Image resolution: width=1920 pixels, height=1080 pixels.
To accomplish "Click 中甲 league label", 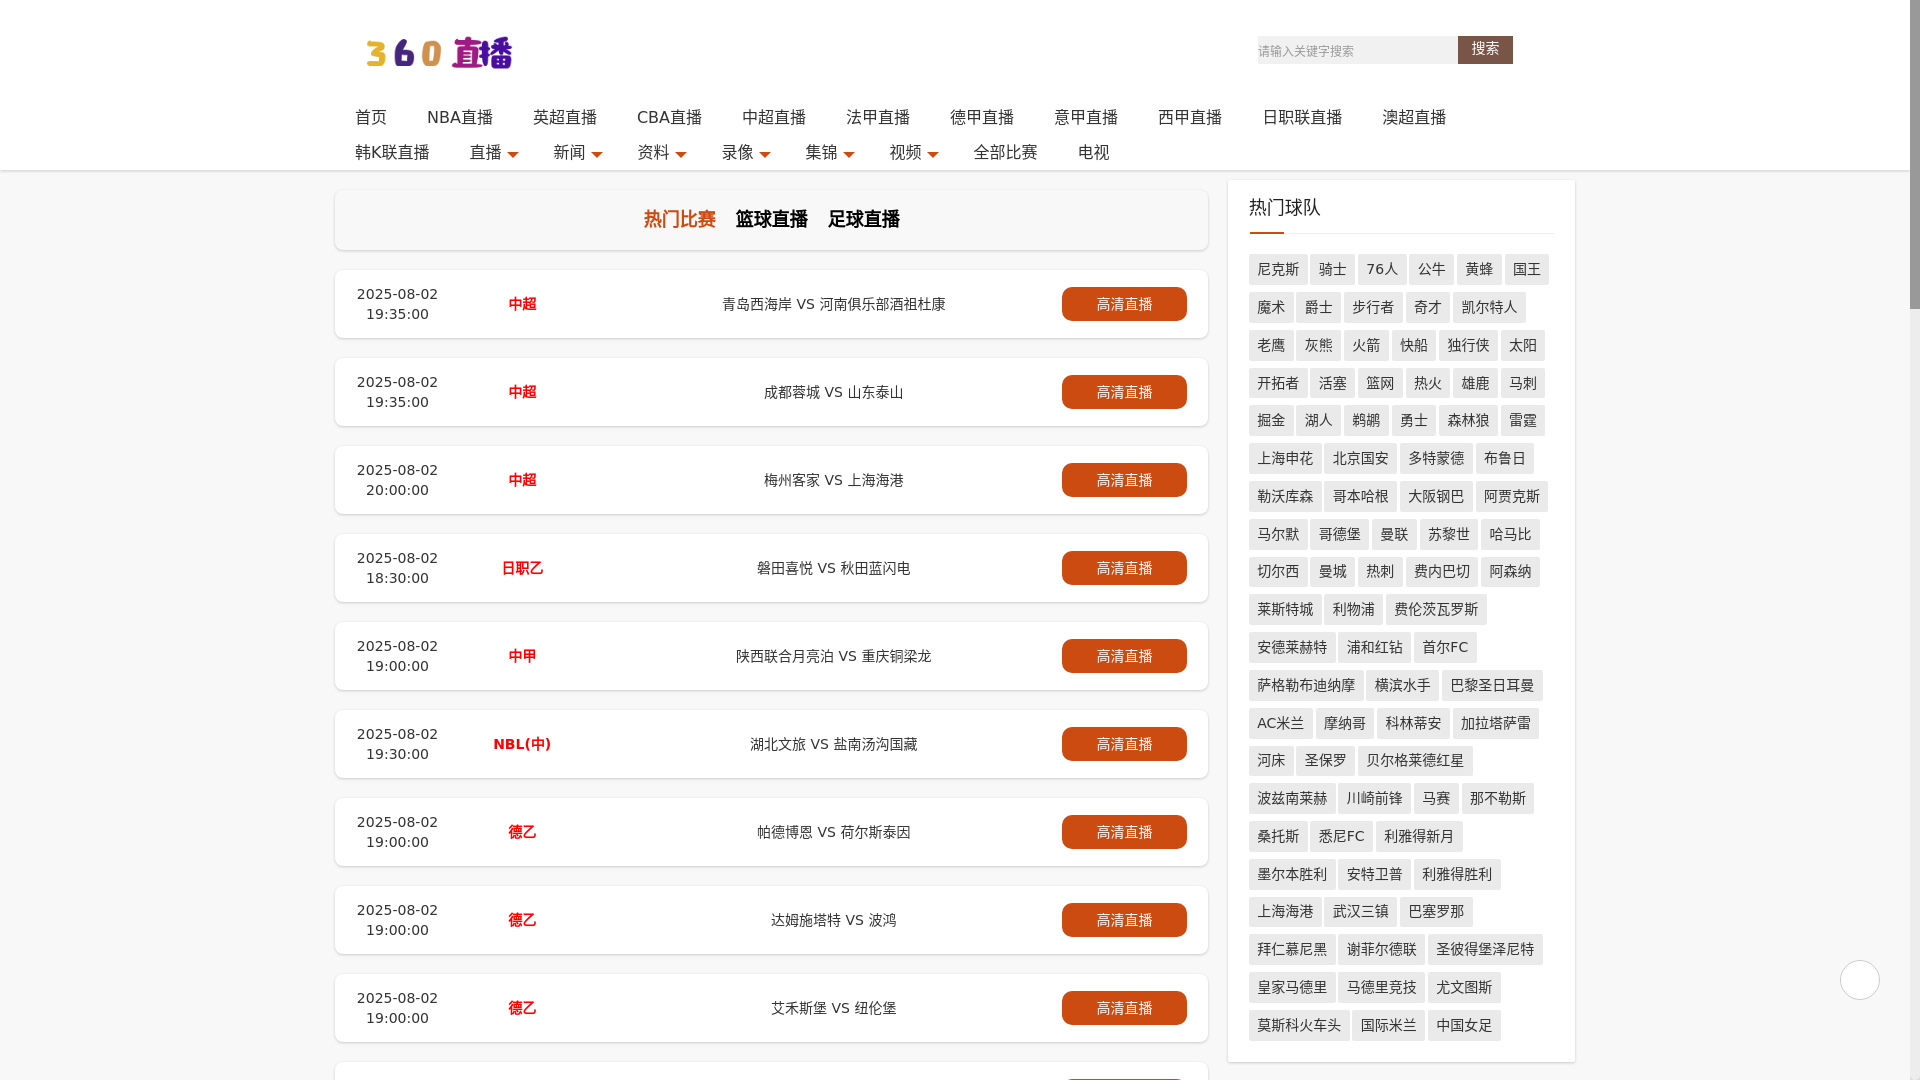I will 522,656.
